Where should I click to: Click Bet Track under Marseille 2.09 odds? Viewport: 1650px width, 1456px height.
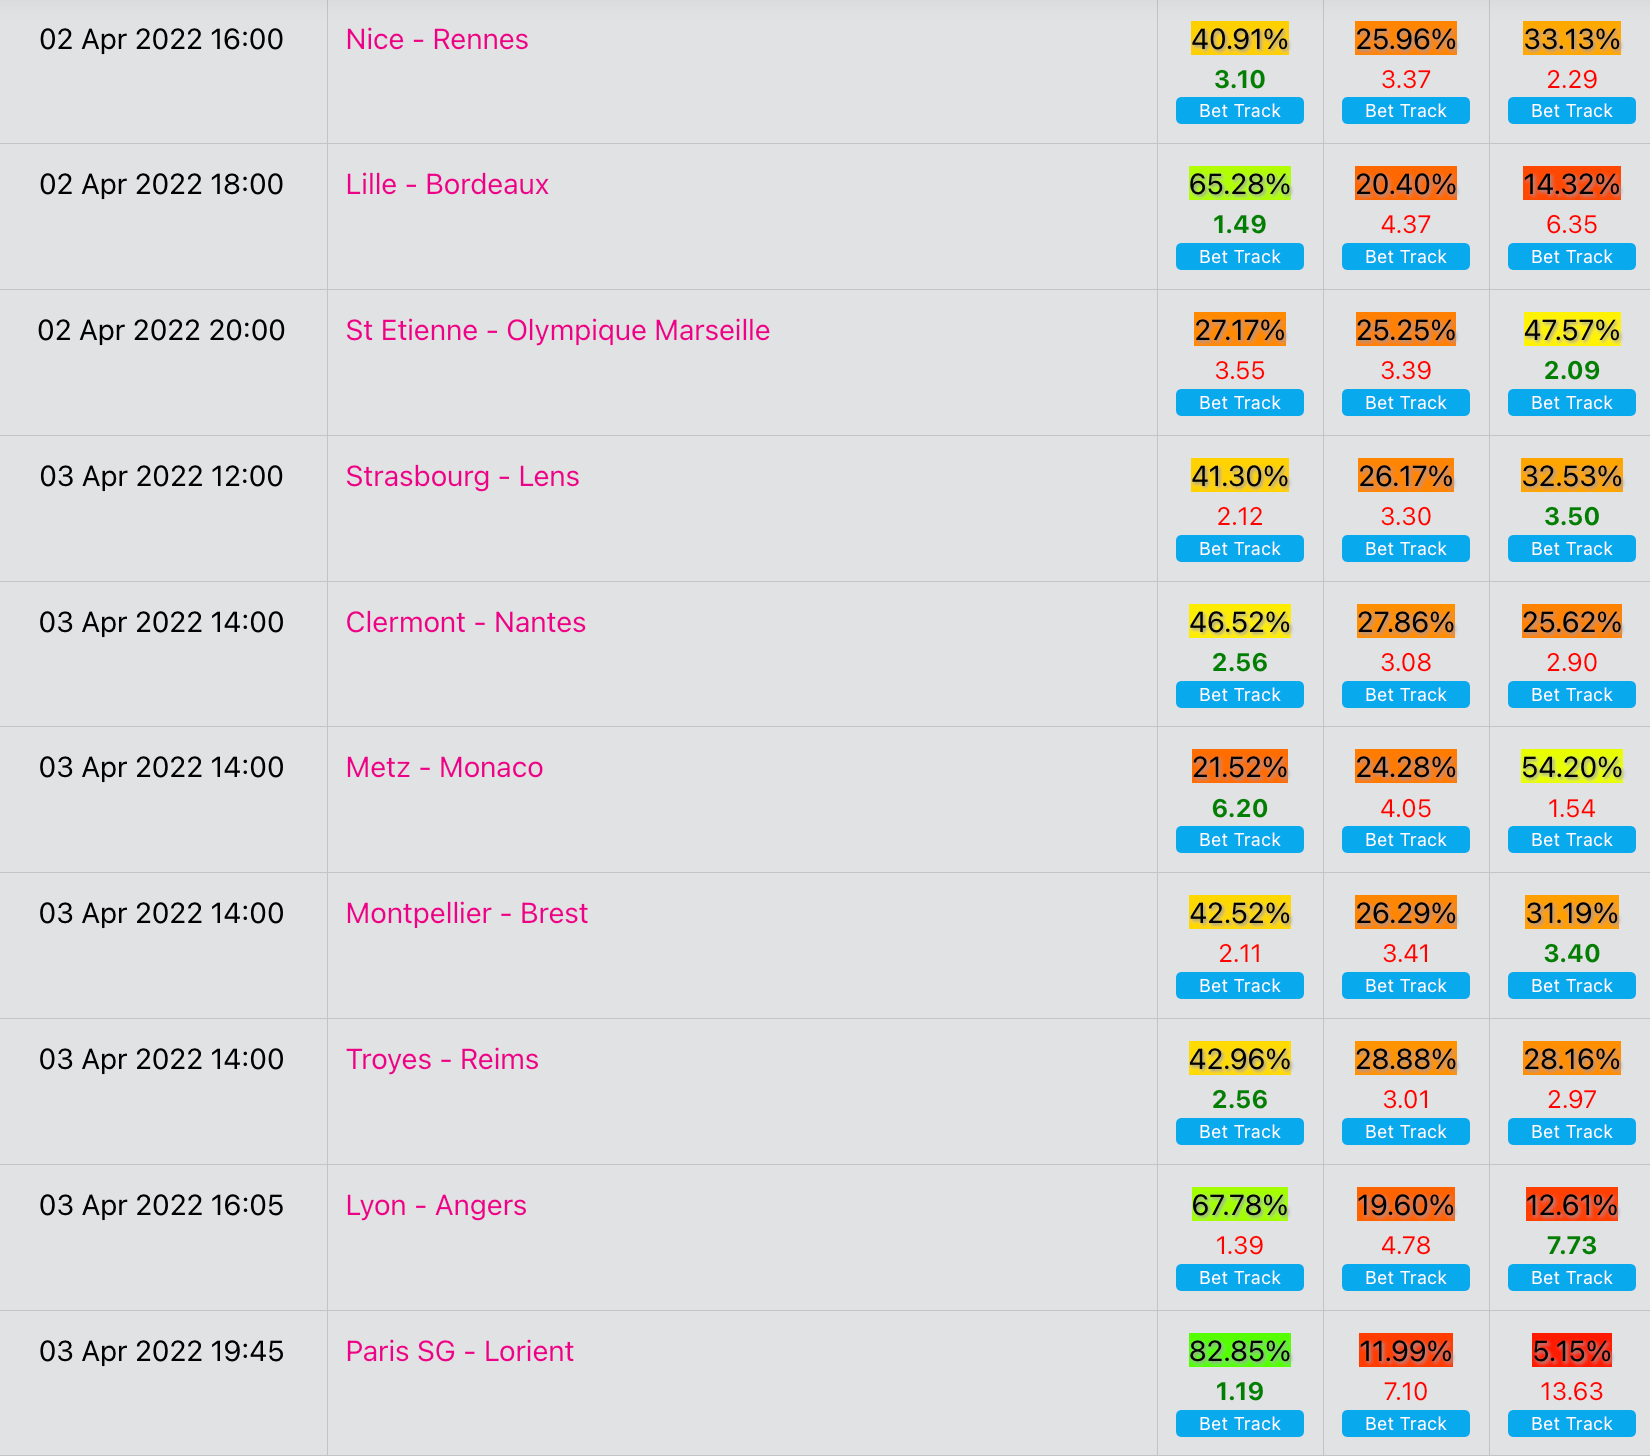[x=1572, y=403]
